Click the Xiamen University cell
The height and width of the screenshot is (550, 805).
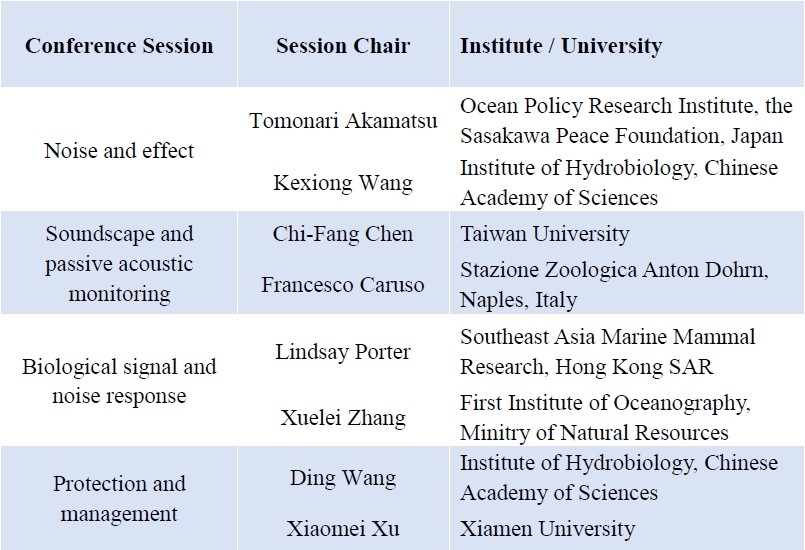point(547,528)
